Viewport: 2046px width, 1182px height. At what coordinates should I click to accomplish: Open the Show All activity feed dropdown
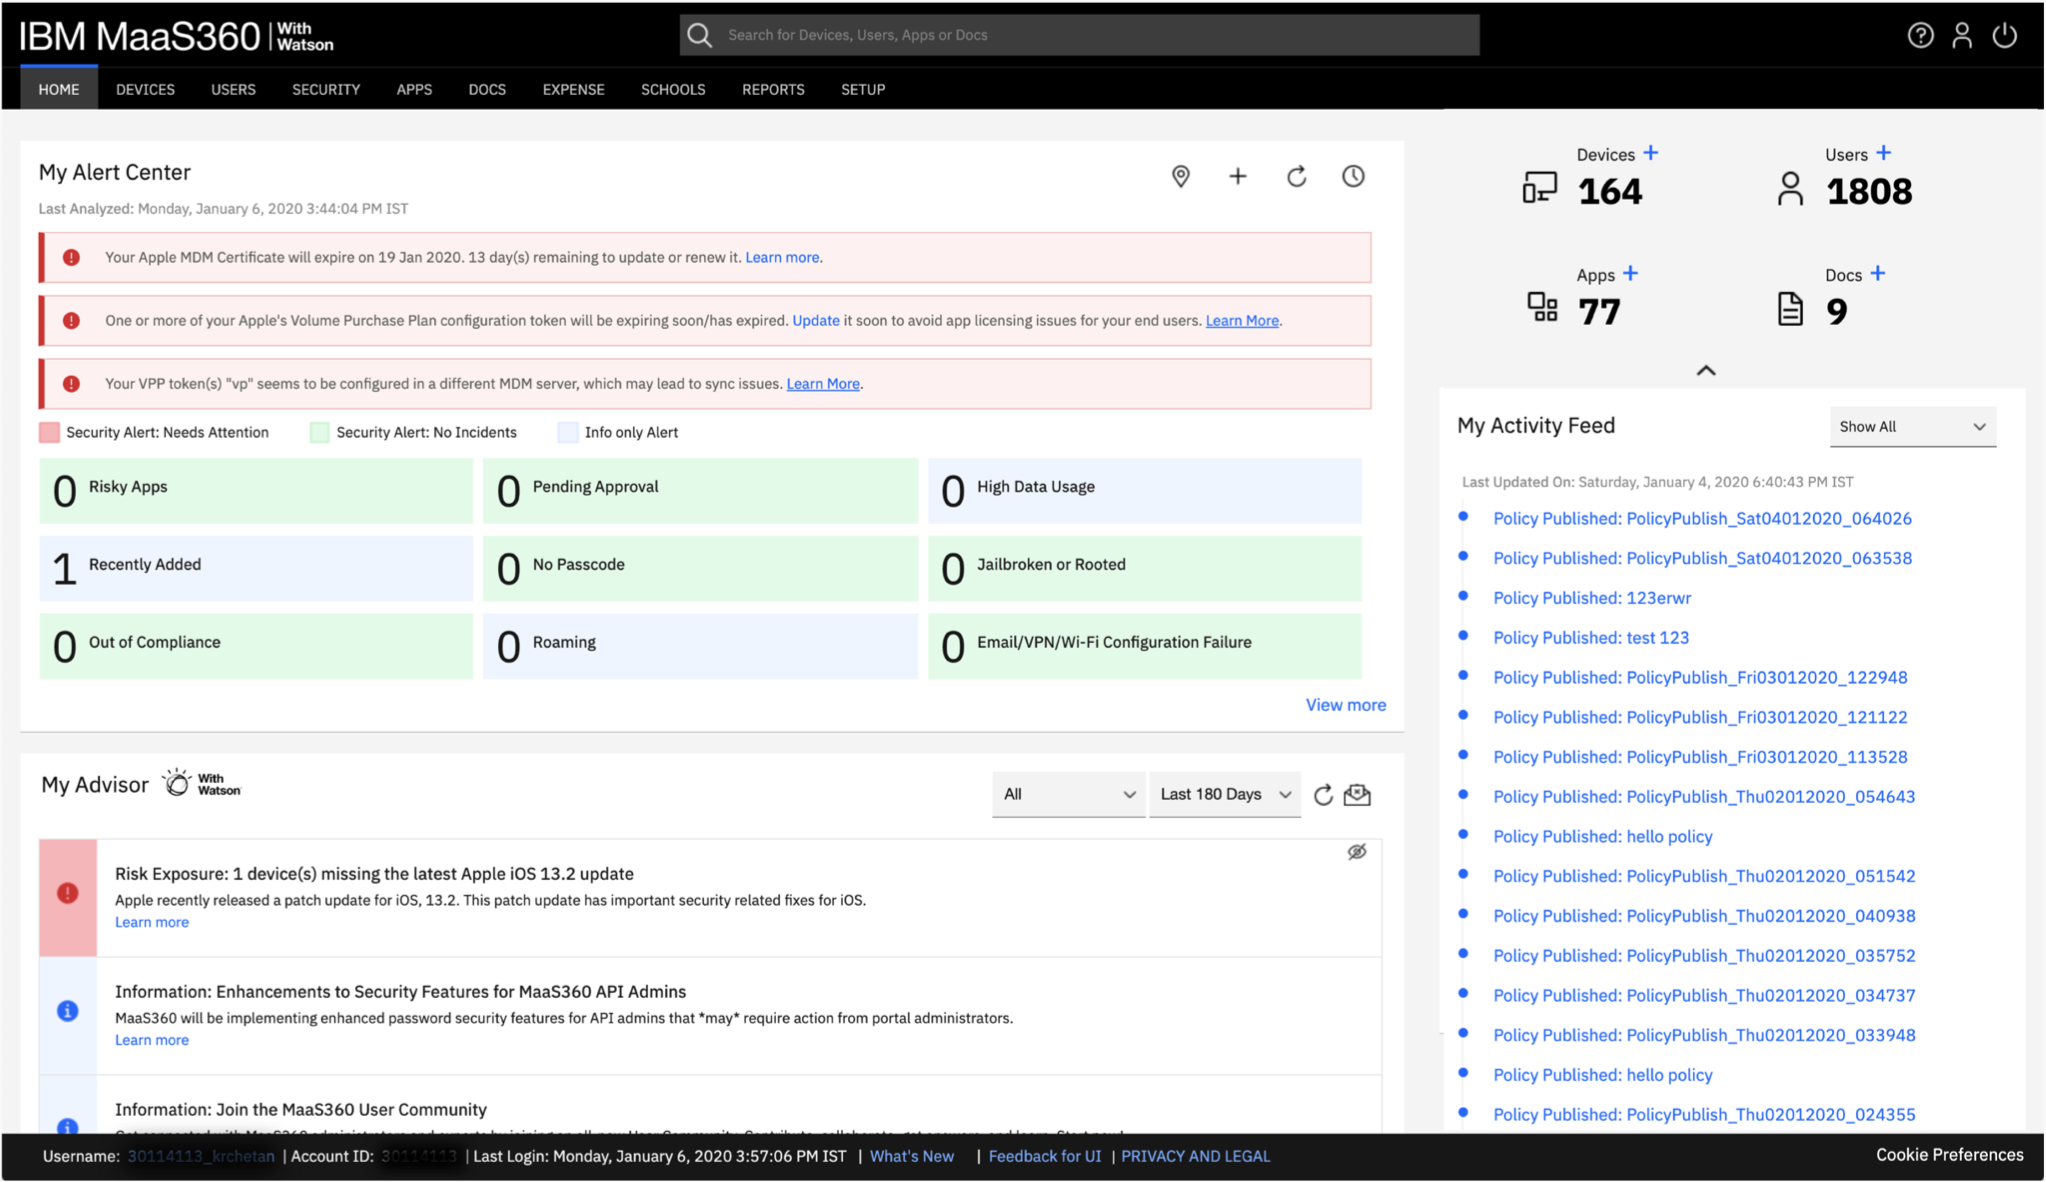[1912, 427]
